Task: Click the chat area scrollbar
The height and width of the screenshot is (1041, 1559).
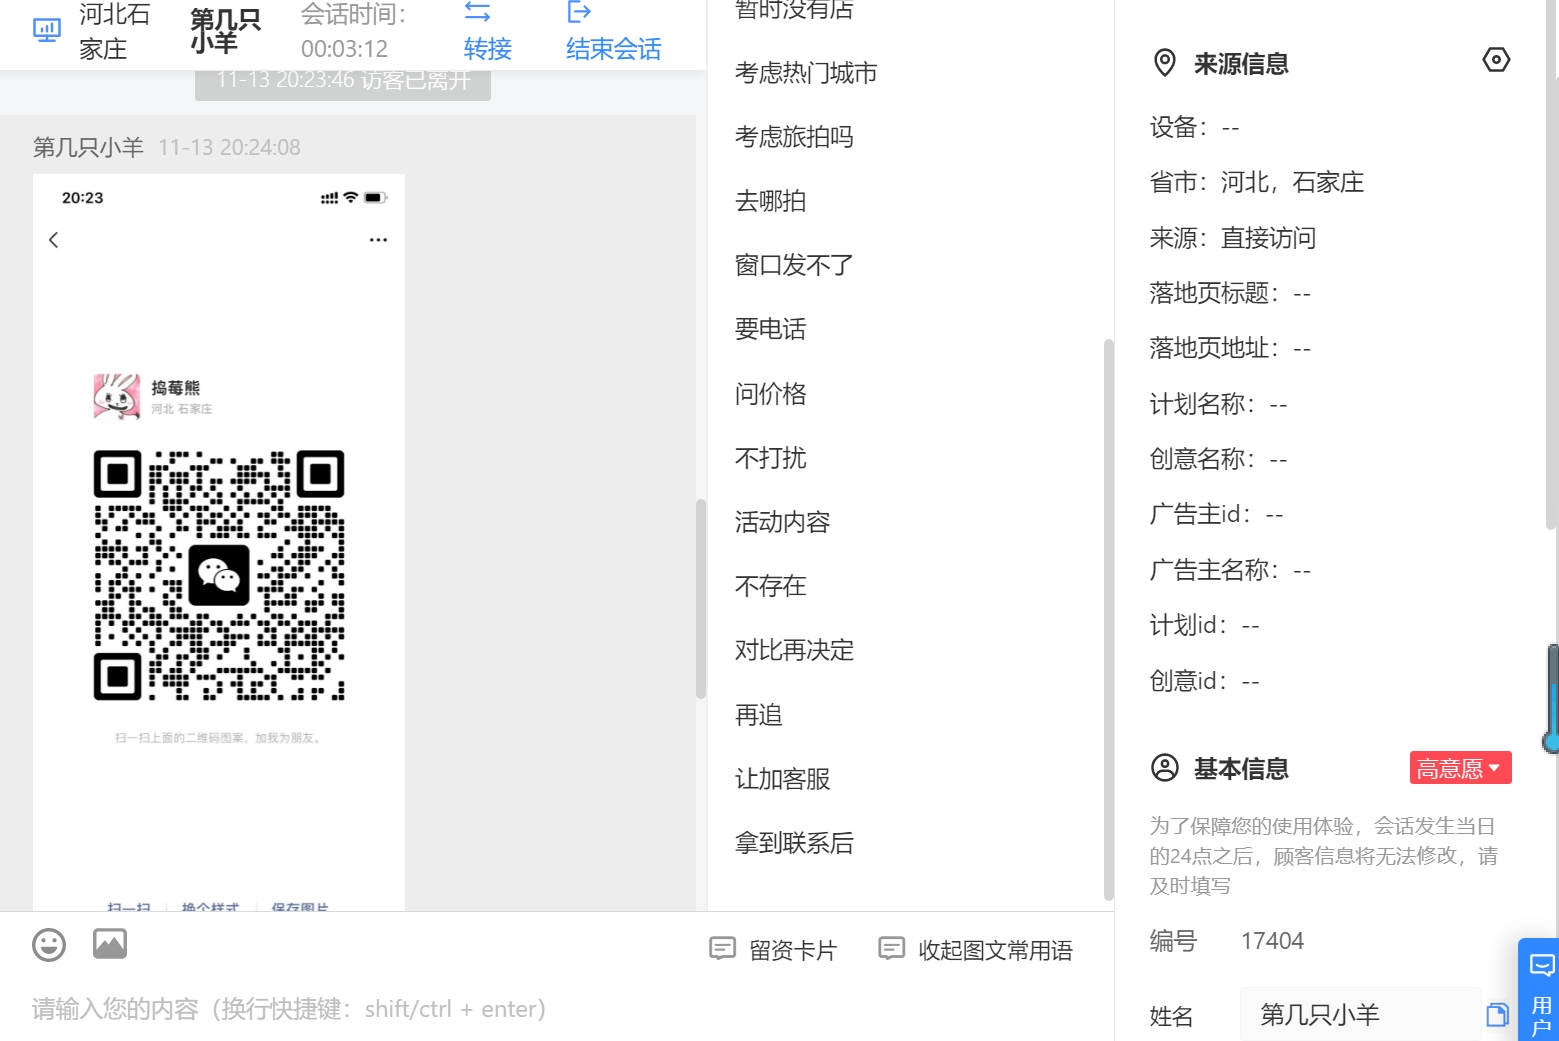Action: point(701,598)
